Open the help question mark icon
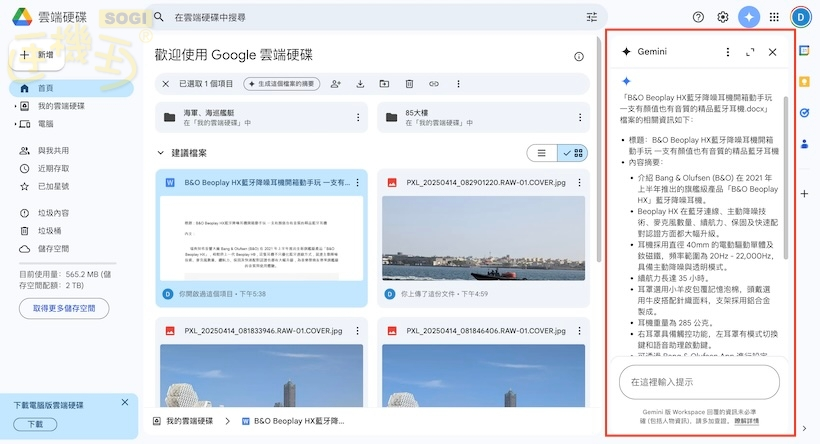The width and height of the screenshot is (820, 444). [x=698, y=17]
